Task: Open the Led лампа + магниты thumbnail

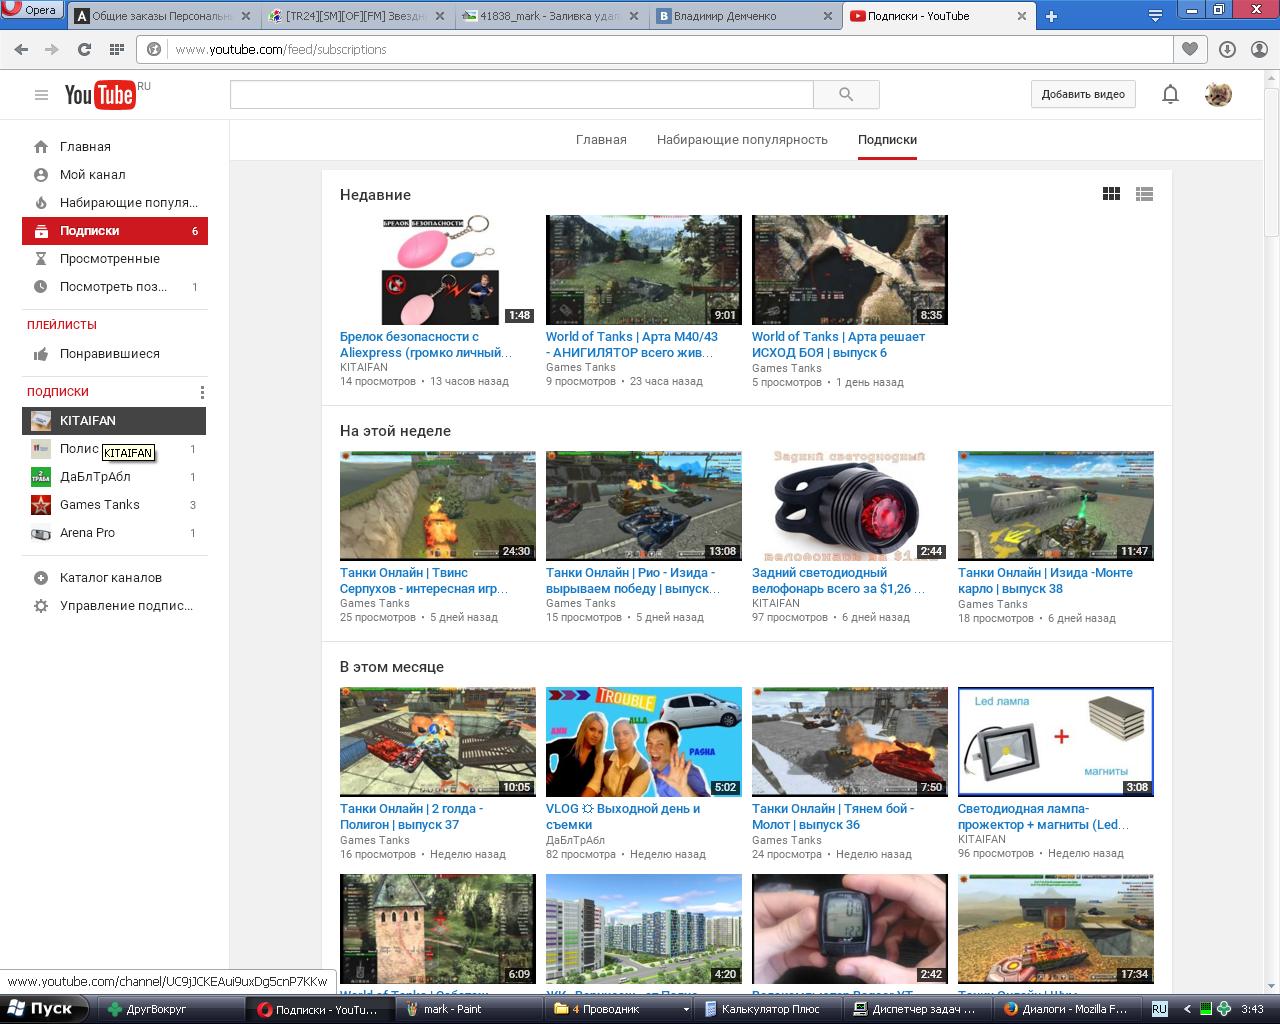Action: [1056, 742]
